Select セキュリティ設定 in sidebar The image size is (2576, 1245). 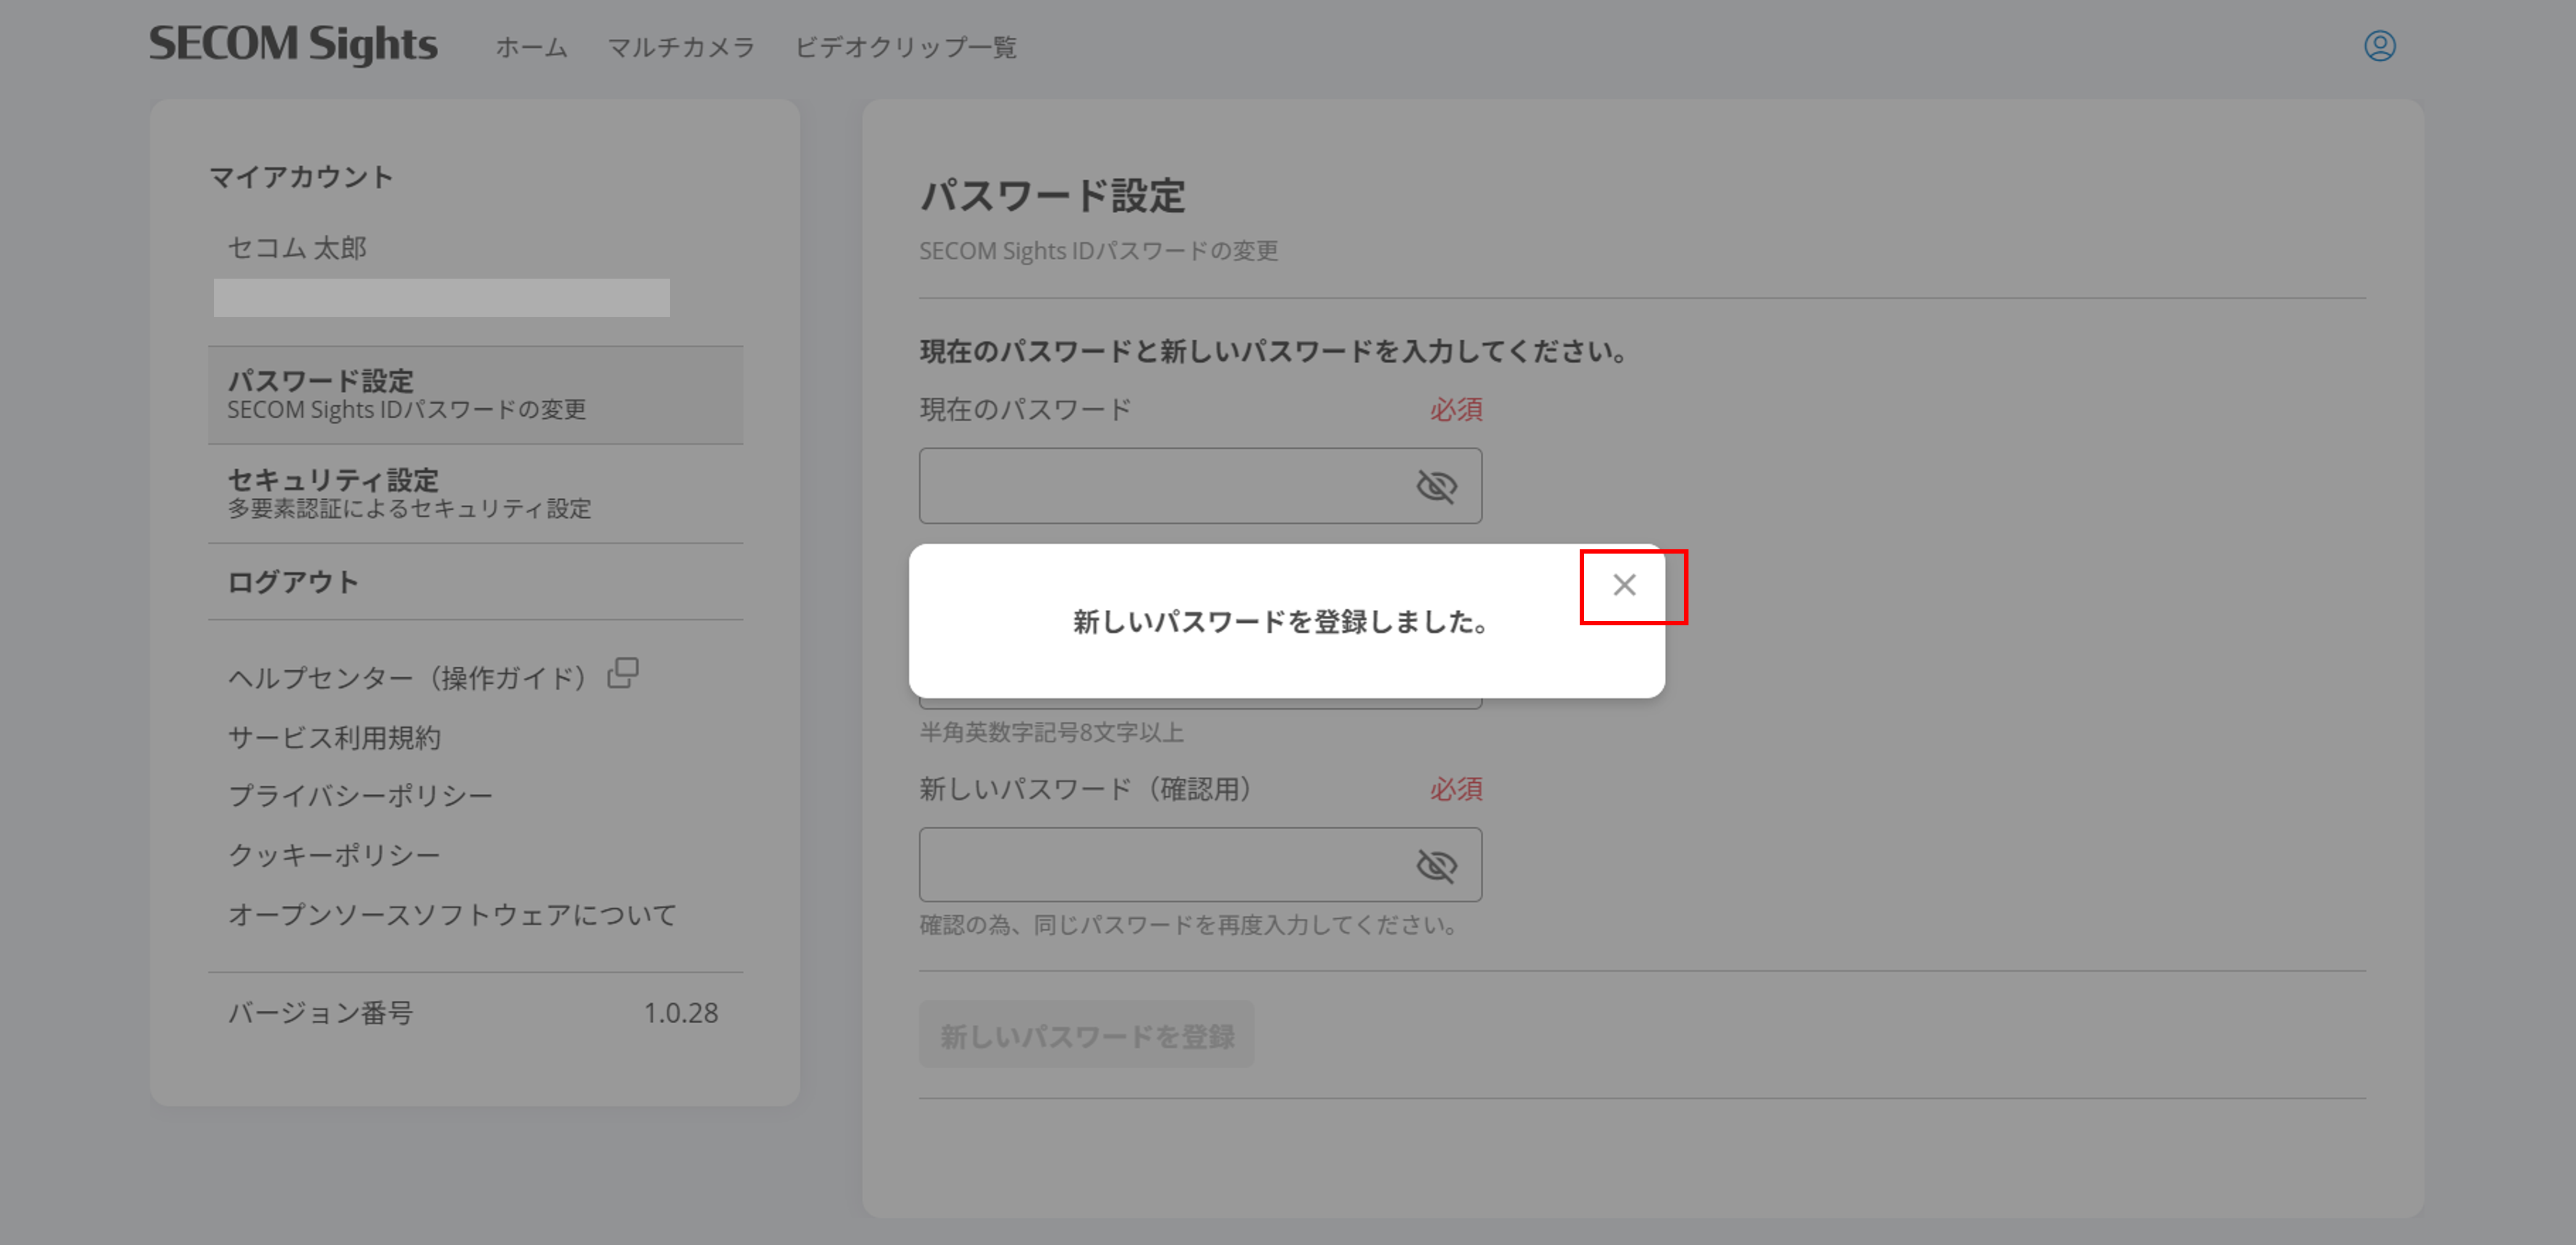475,494
